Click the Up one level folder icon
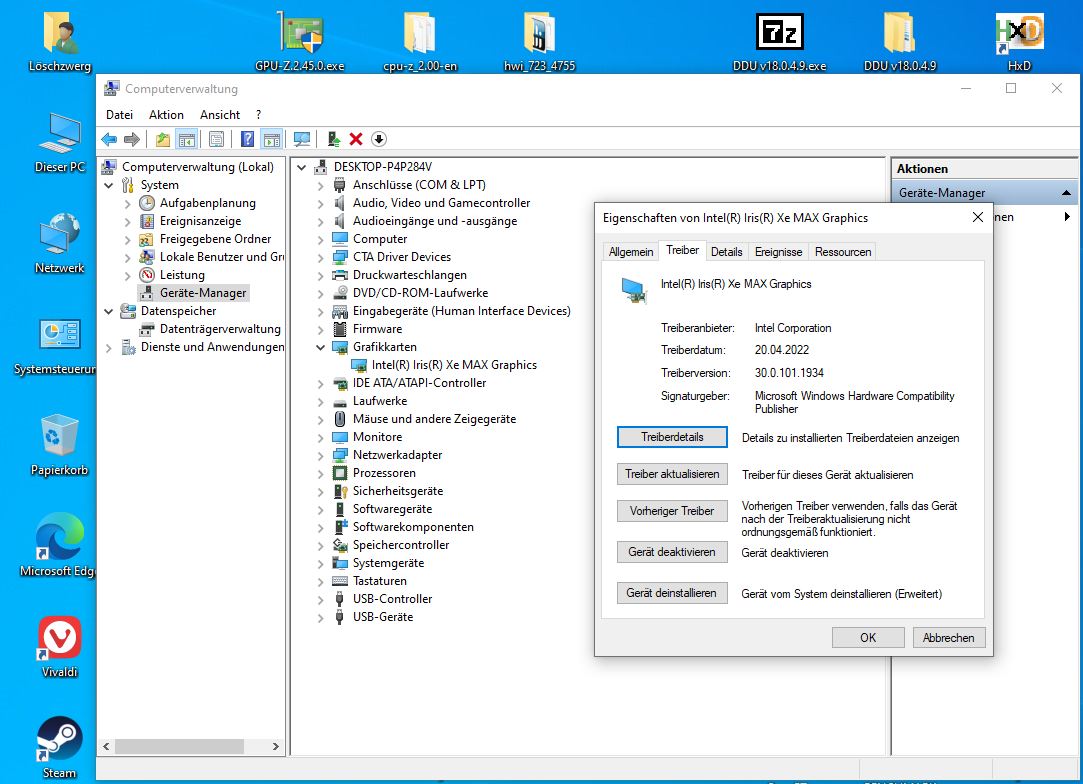 click(163, 140)
